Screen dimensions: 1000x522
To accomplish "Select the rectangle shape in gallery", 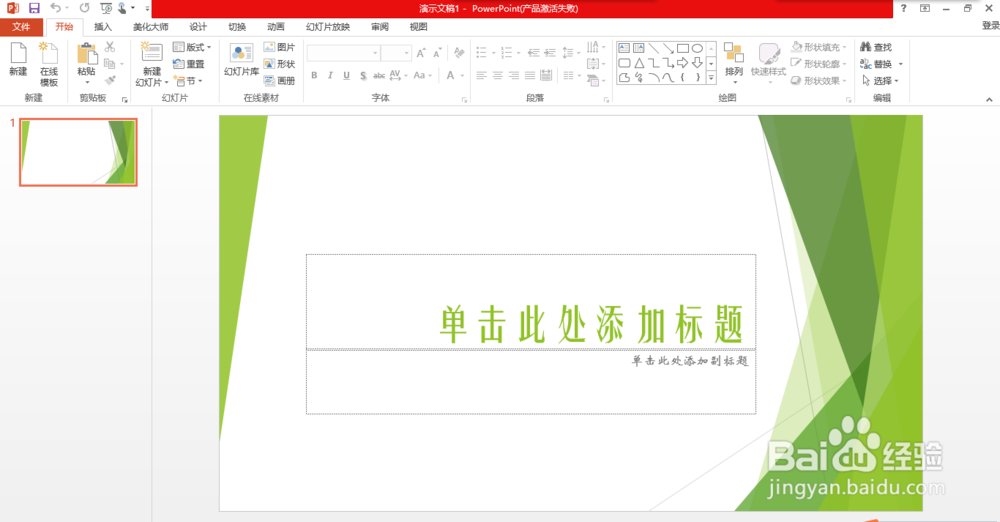I will coord(683,48).
